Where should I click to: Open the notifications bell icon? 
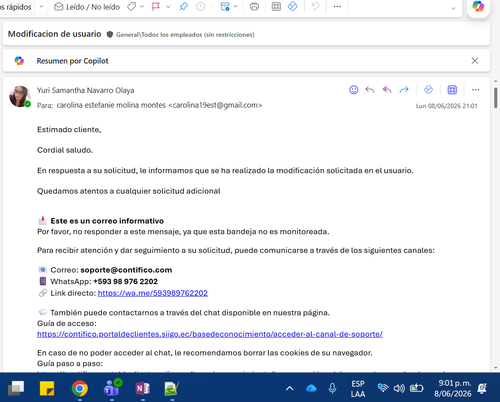tap(482, 388)
